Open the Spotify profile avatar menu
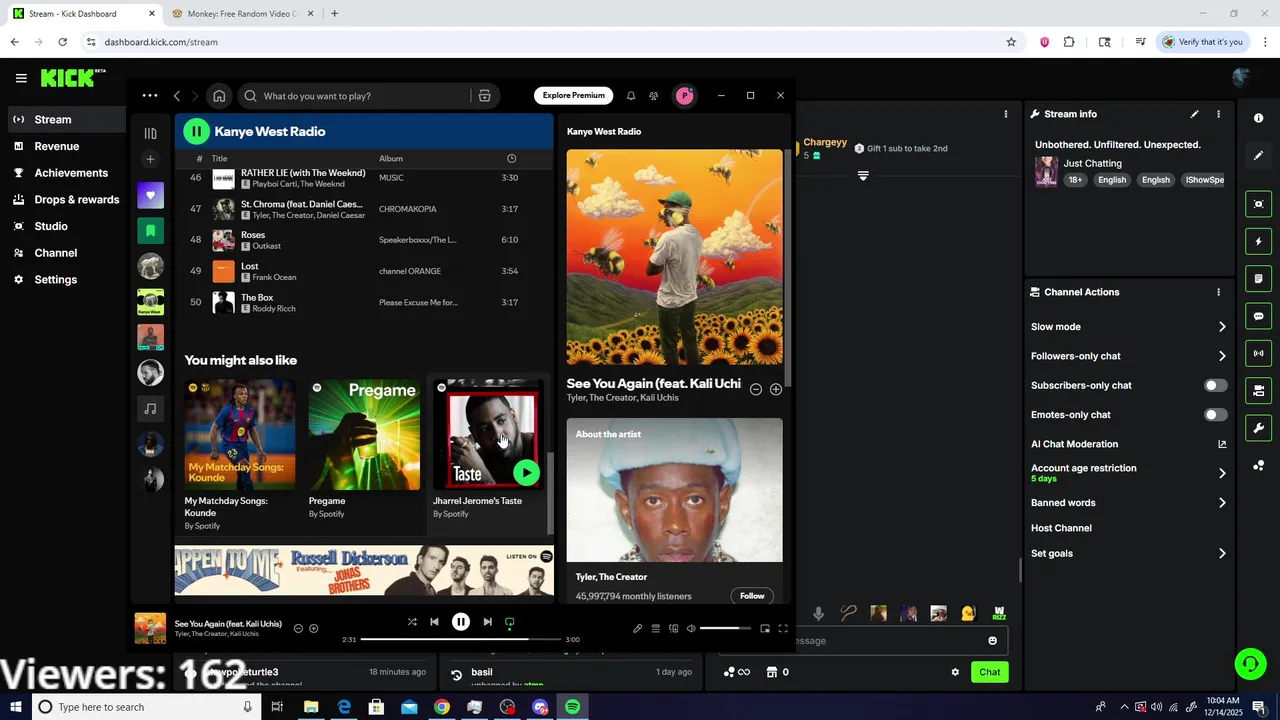The width and height of the screenshot is (1280, 720). tap(685, 96)
